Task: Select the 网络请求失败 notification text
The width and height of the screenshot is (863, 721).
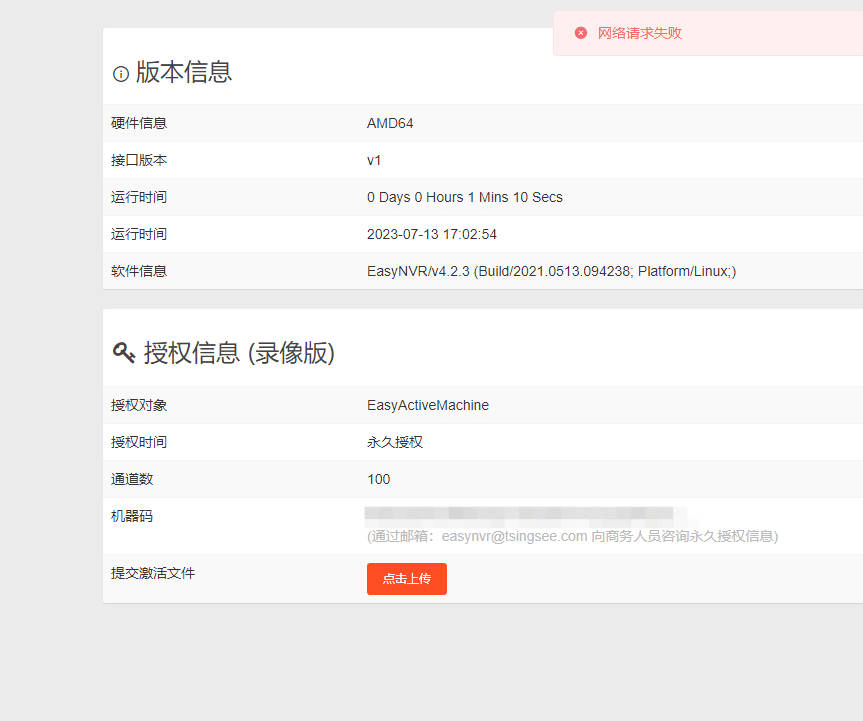Action: coord(640,33)
